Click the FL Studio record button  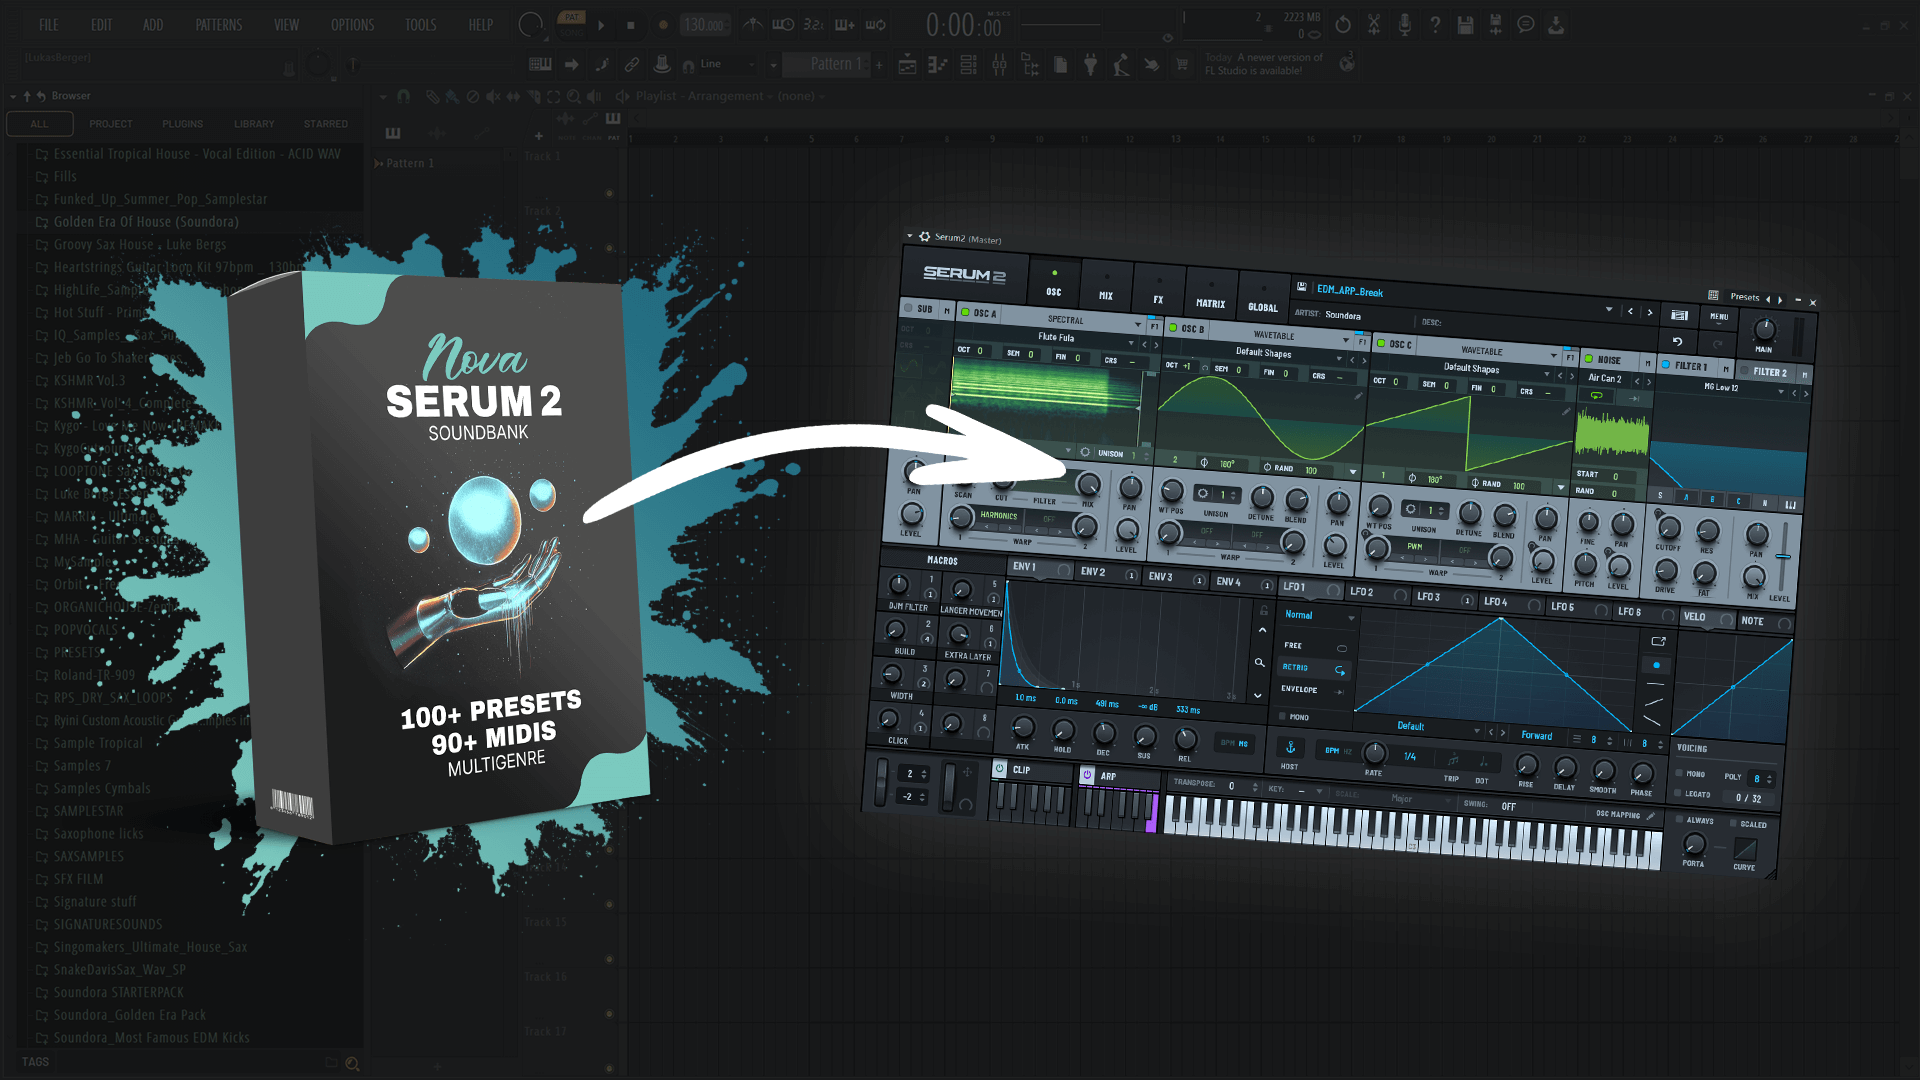[x=662, y=25]
